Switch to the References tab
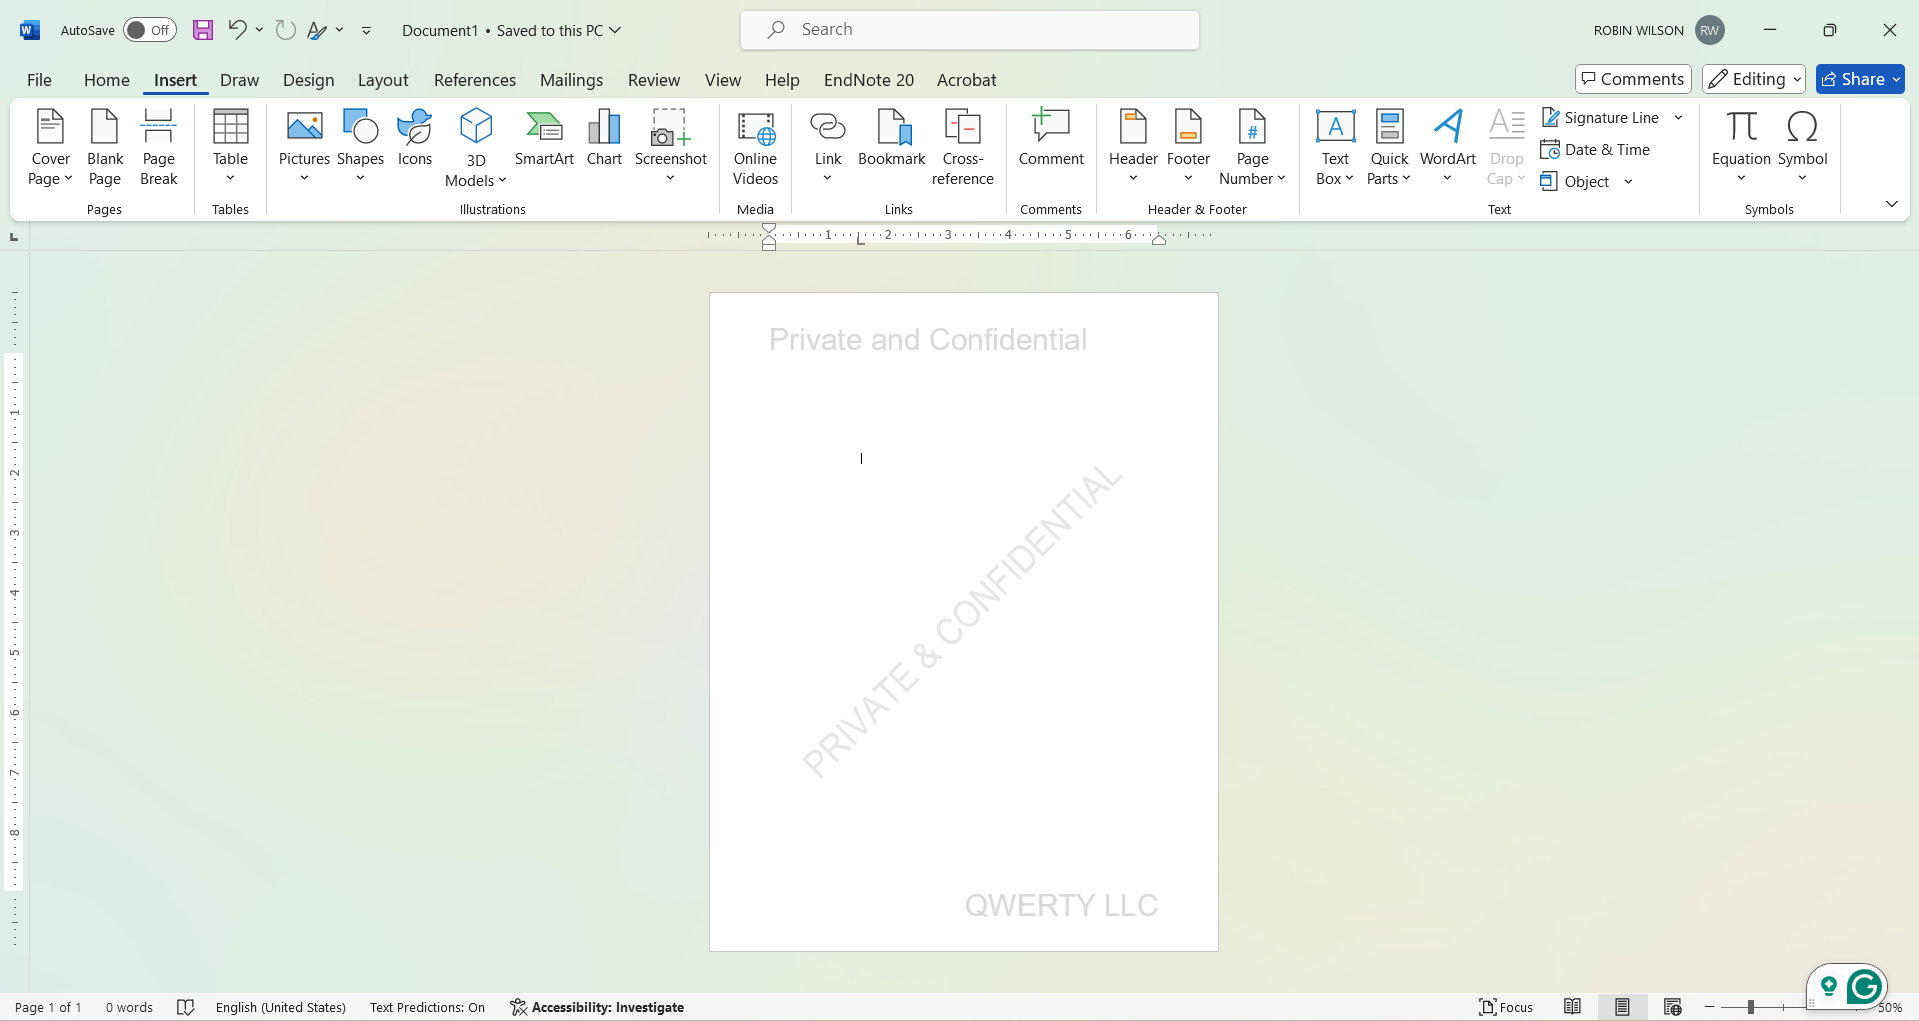The image size is (1919, 1021). click(x=475, y=80)
